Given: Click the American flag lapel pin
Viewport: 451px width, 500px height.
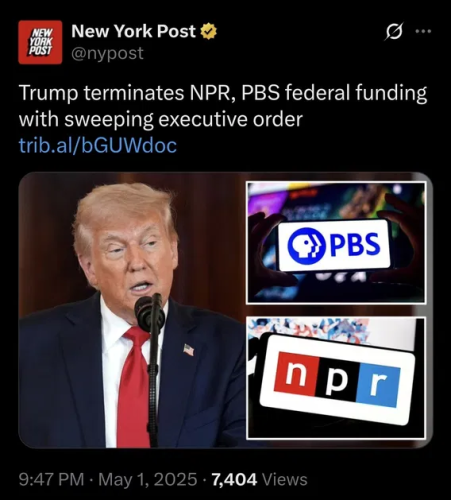Looking at the screenshot, I should [189, 350].
